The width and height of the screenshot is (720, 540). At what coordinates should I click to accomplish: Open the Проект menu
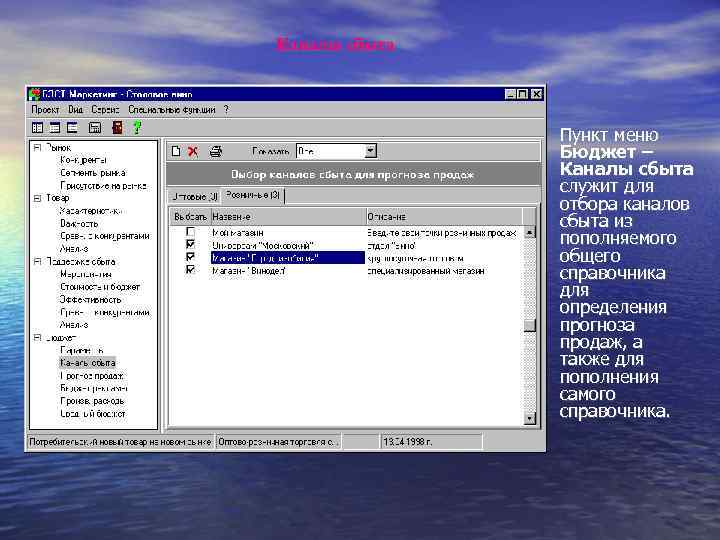point(45,110)
